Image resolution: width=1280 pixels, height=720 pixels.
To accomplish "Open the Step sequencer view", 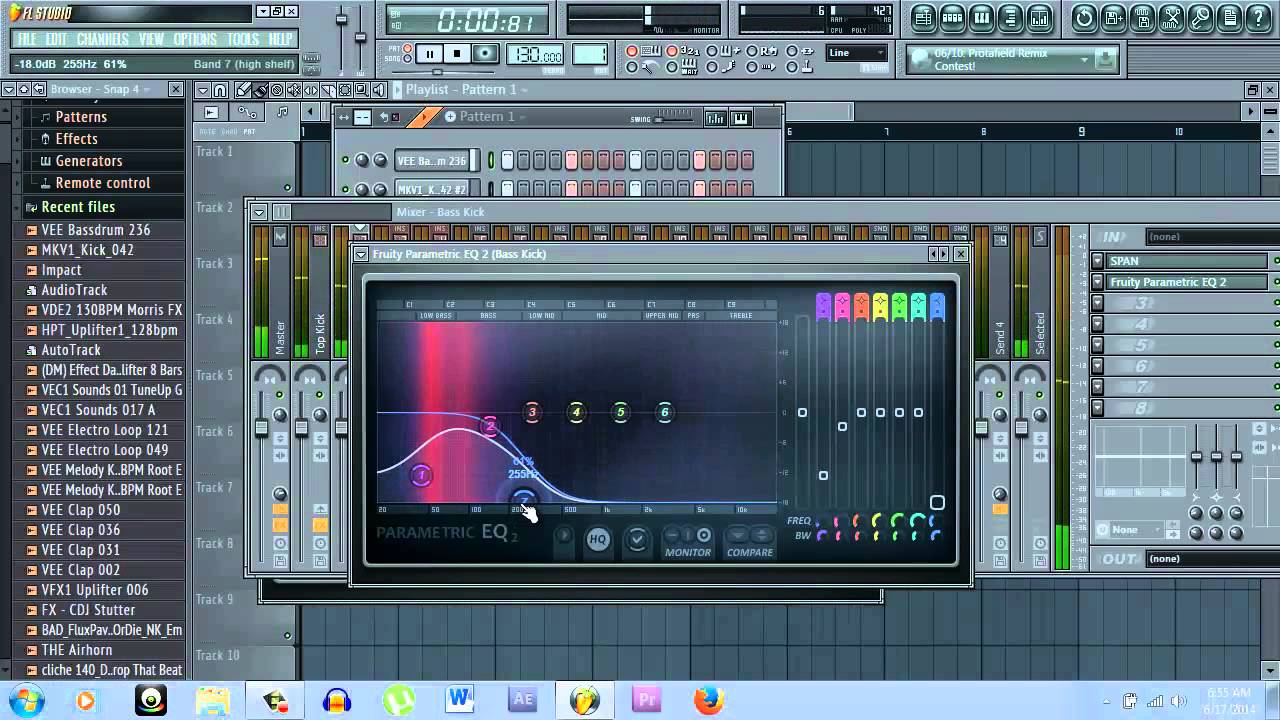I will click(952, 17).
